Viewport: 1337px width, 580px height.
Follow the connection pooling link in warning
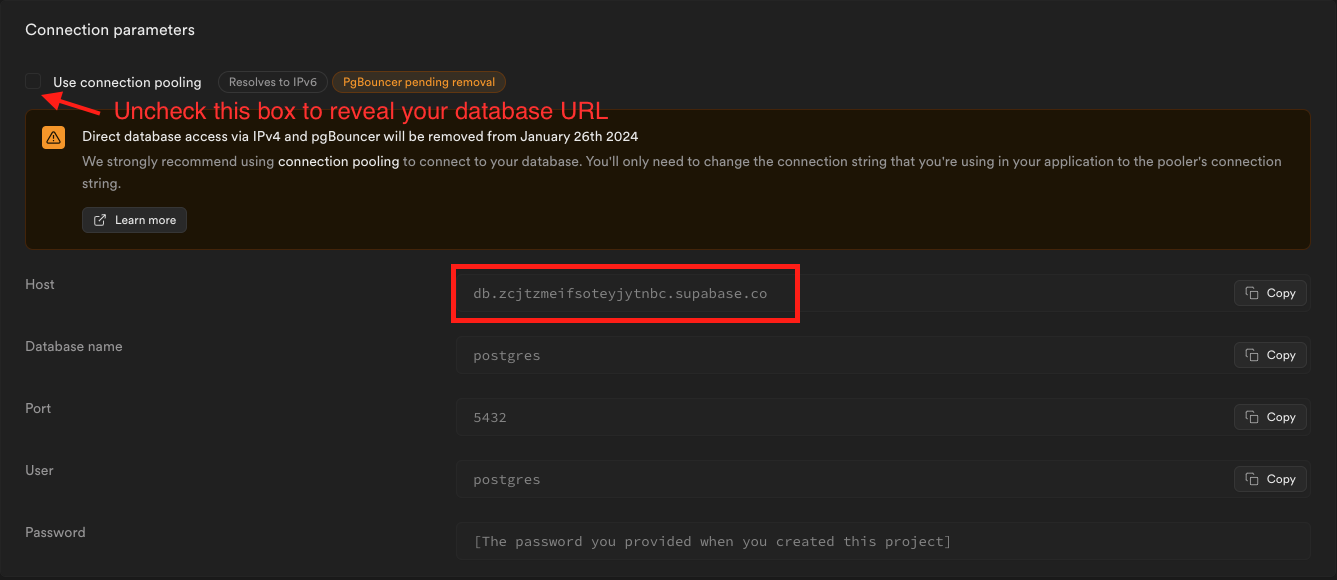point(338,161)
